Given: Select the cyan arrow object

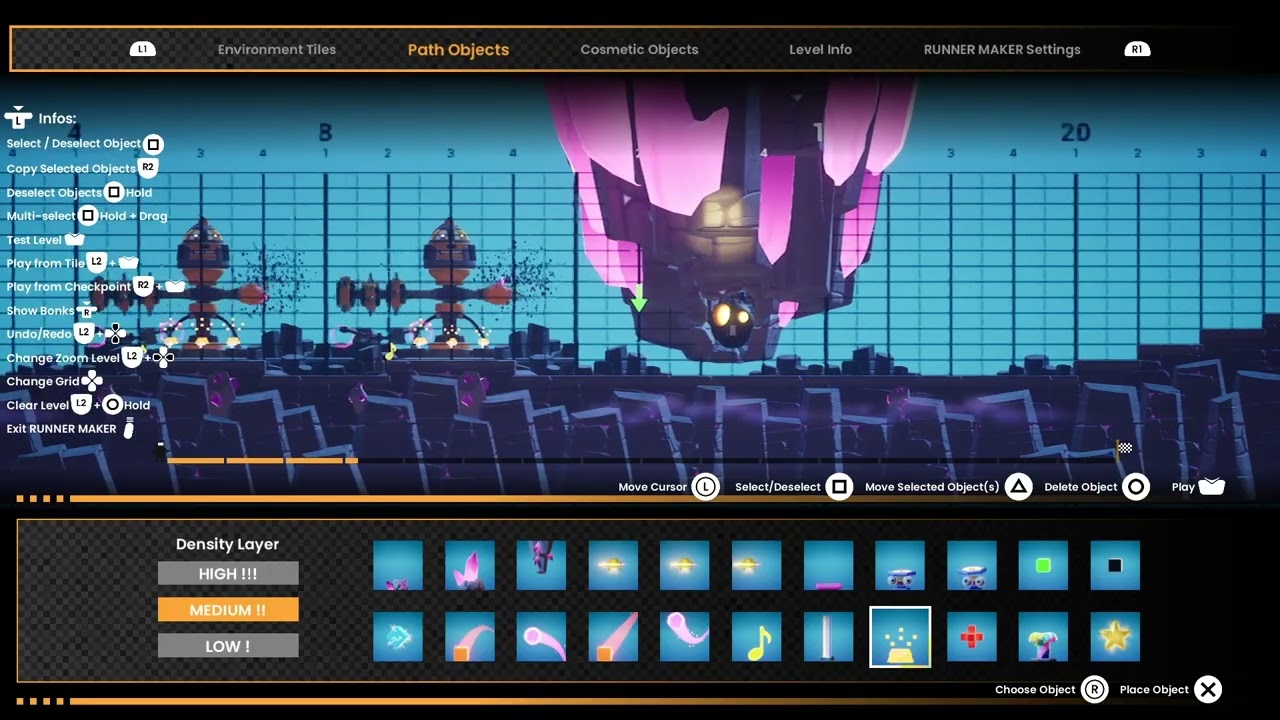Looking at the screenshot, I should [398, 637].
